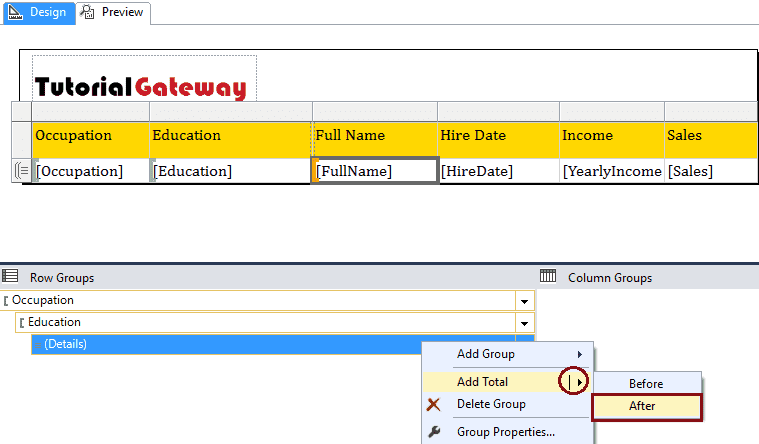Select the tablix corner handle

pyautogui.click(x=21, y=111)
